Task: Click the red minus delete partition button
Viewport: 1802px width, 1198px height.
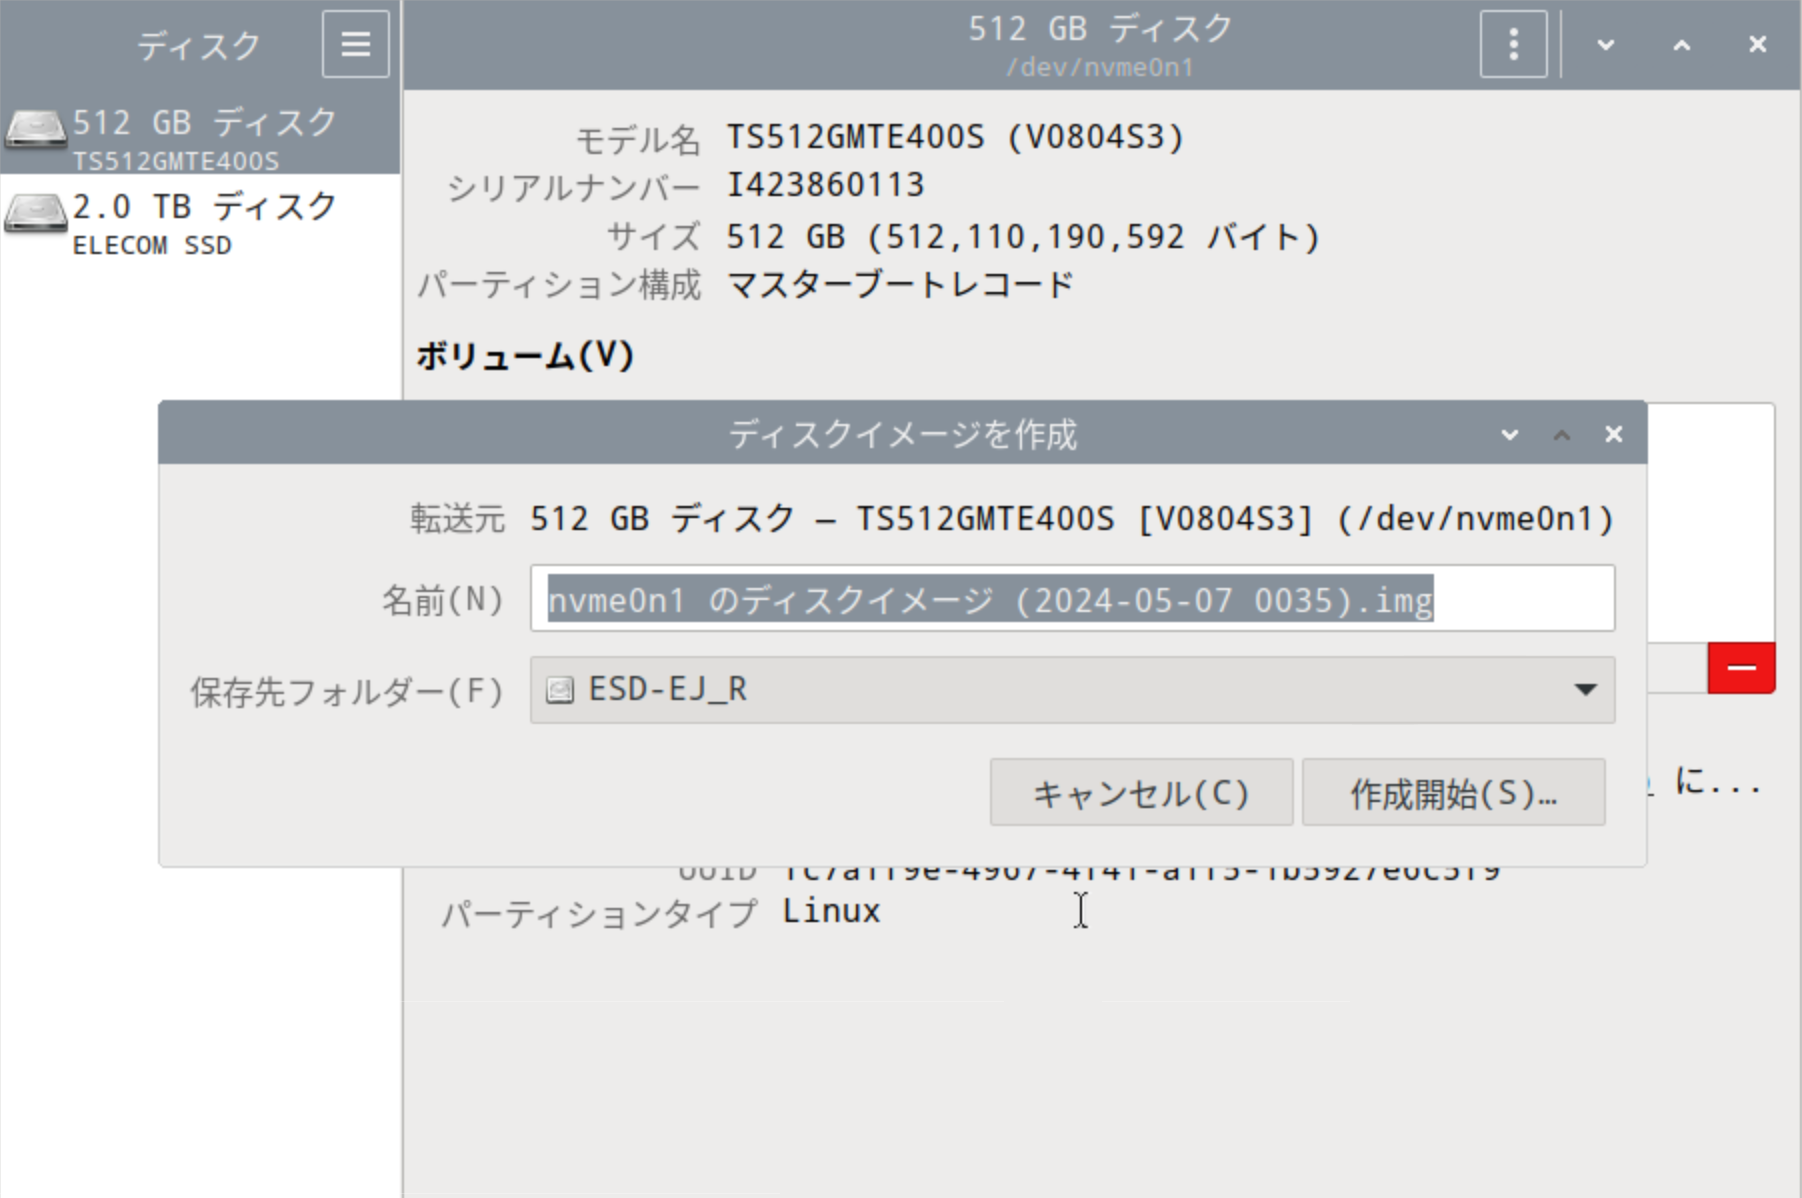Action: click(1741, 668)
